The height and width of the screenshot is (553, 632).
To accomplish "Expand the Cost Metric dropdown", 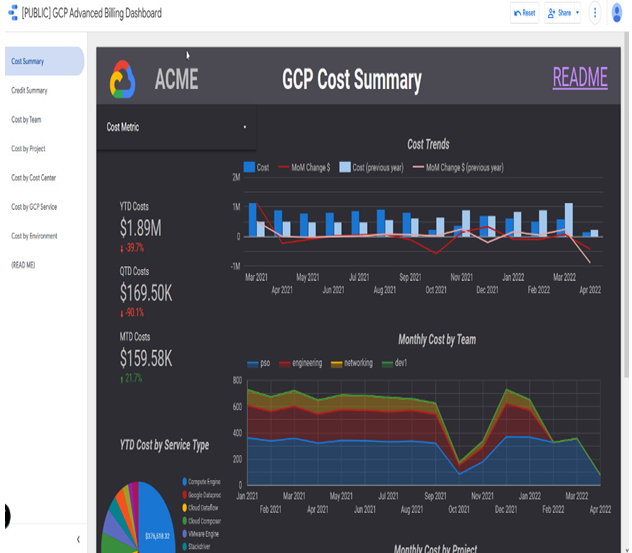I will pyautogui.click(x=176, y=127).
